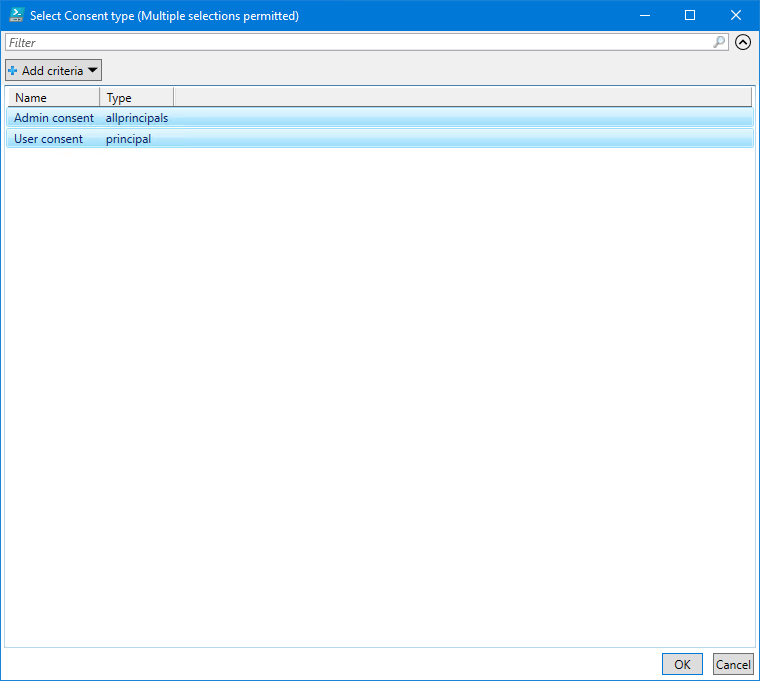Click the PowerShell icon in the title bar
The width and height of the screenshot is (760, 681).
[16, 15]
